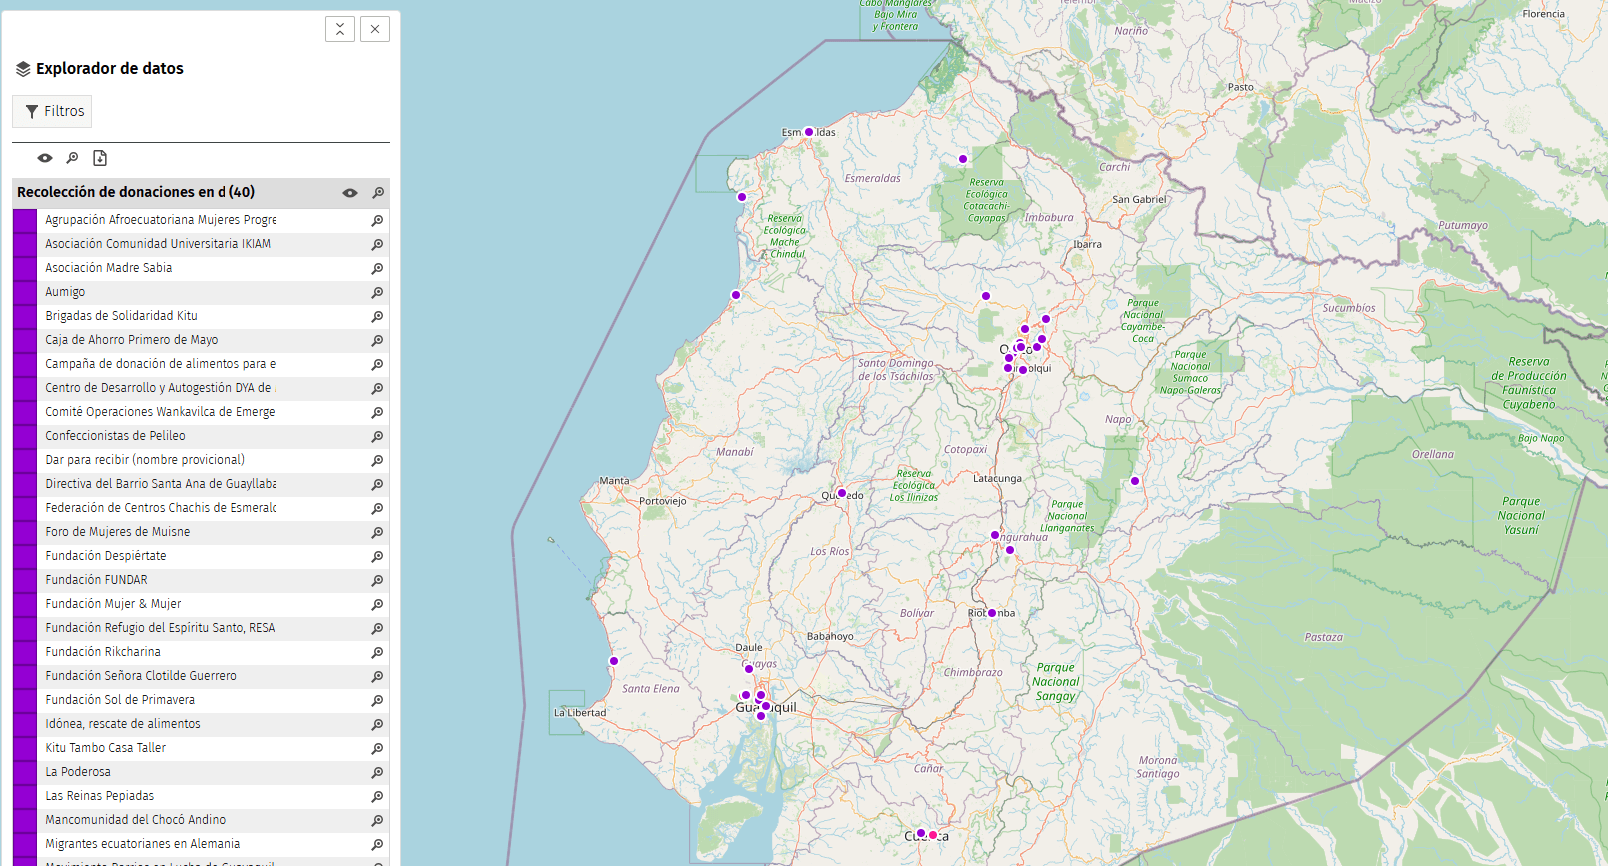This screenshot has width=1608, height=866.
Task: Click magnifier icon beside Asociación Madre Sabia
Action: tap(377, 269)
